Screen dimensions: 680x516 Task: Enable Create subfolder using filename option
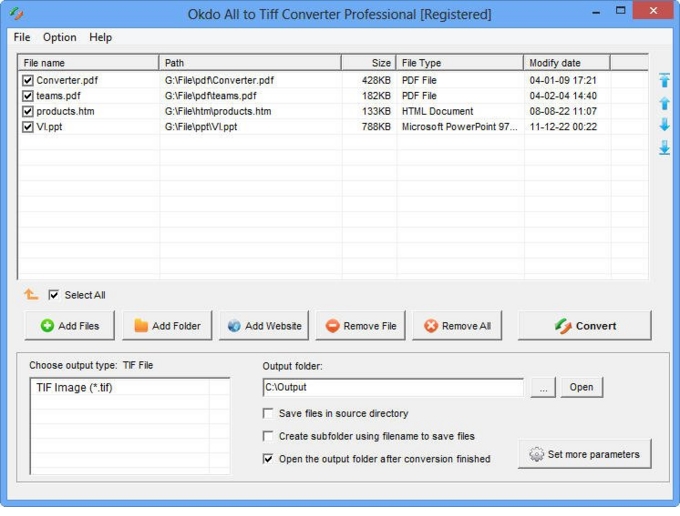pos(268,436)
